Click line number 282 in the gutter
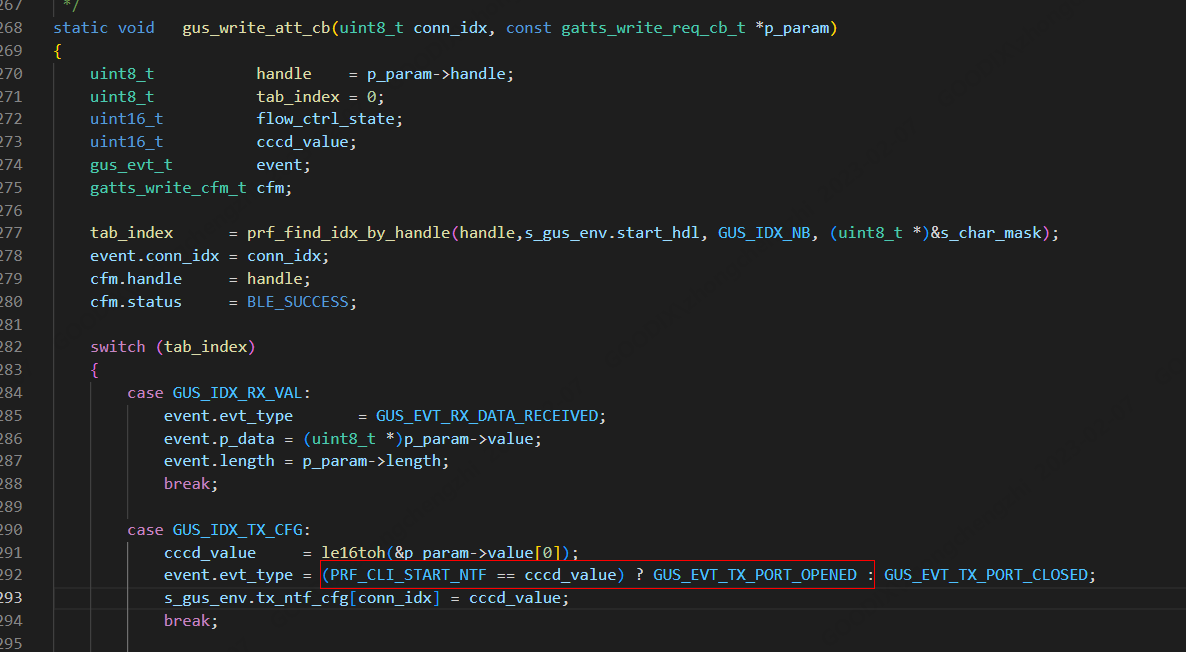Image resolution: width=1186 pixels, height=652 pixels. tap(12, 347)
